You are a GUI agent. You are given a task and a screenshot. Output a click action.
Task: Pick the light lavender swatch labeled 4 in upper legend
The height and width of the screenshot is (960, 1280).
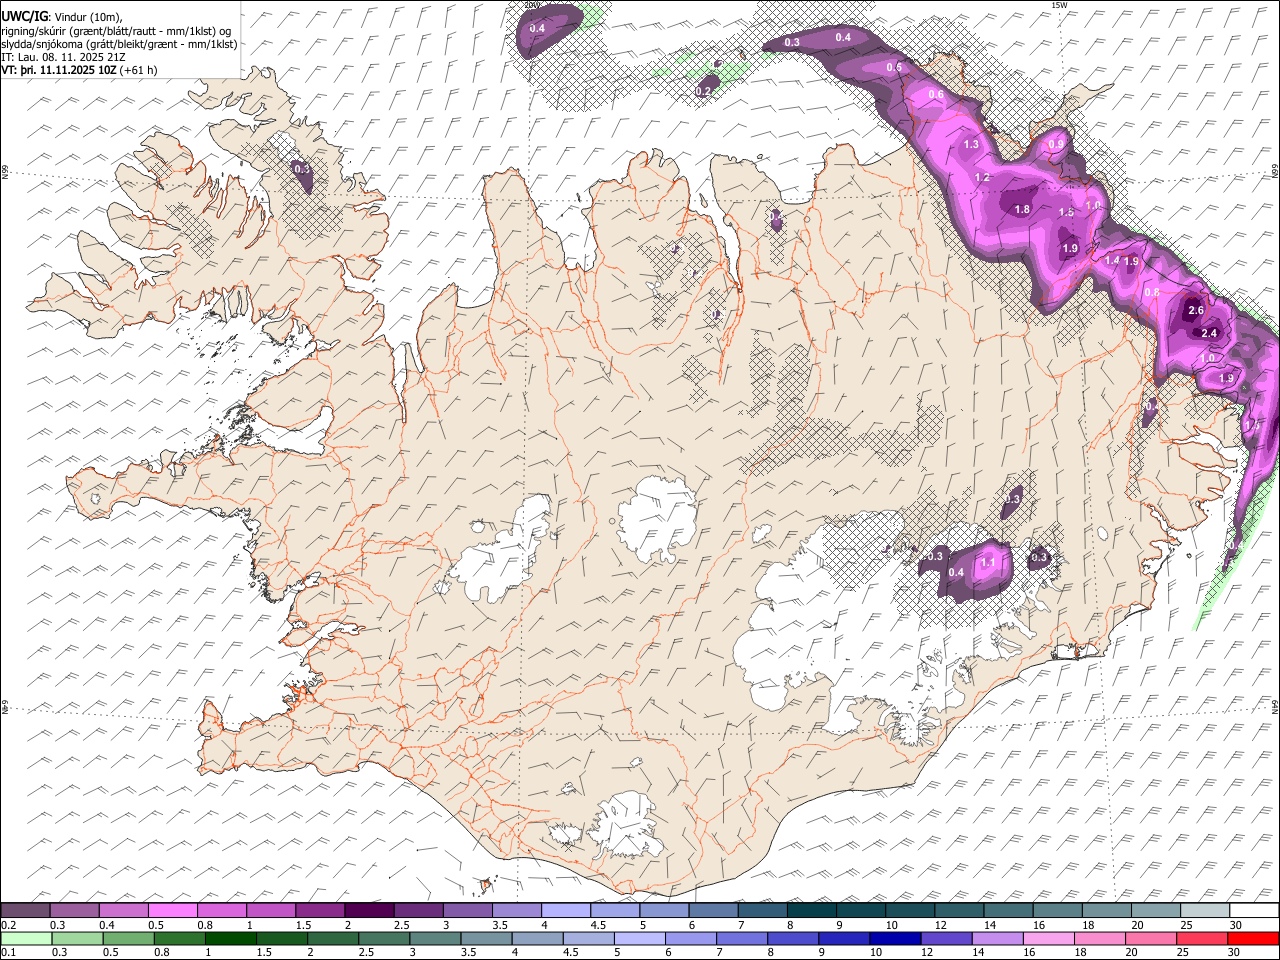565,911
